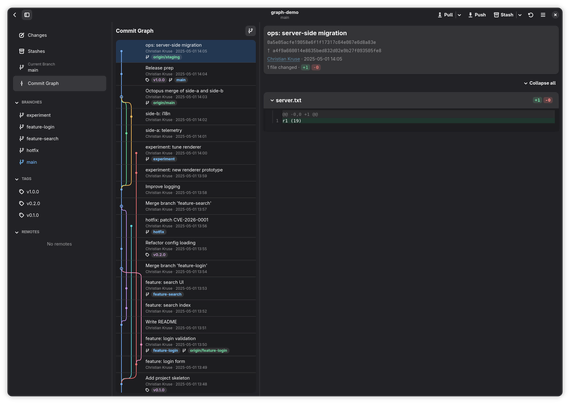Open the Stashes view
Screen dimensions: 570x404
coord(60,51)
